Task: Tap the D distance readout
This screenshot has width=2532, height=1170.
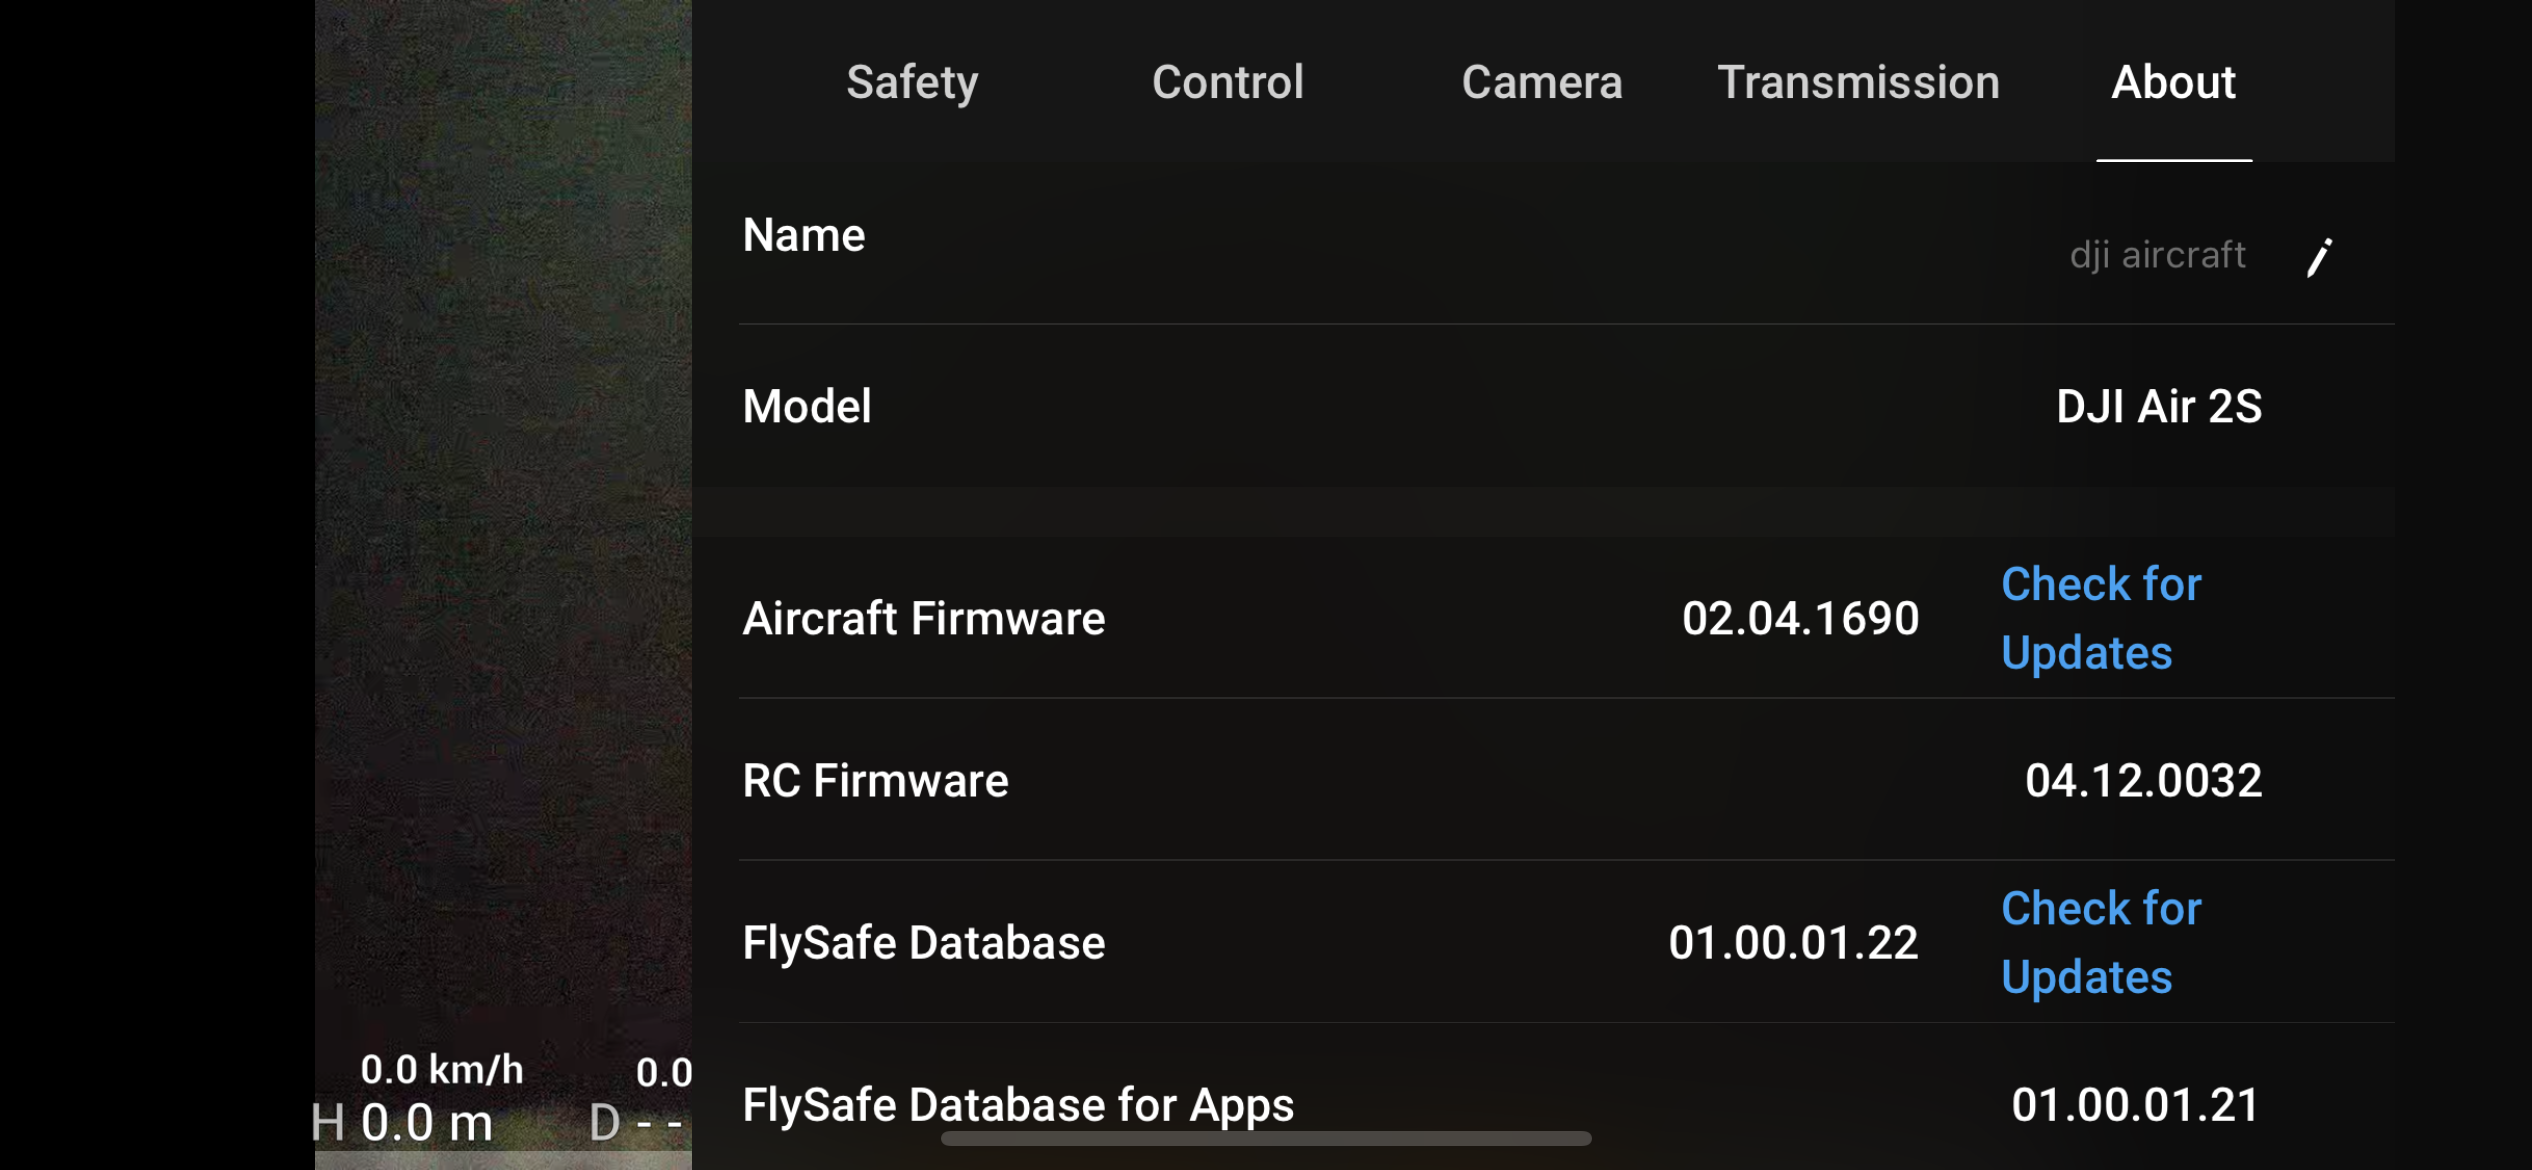Action: [636, 1123]
